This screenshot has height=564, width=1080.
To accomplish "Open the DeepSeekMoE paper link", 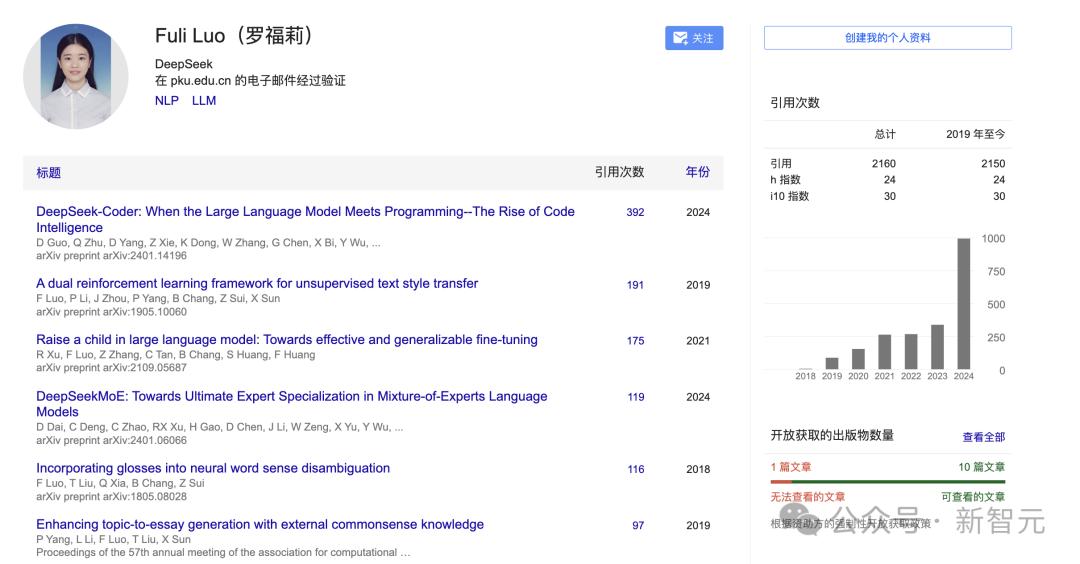I will [x=291, y=397].
